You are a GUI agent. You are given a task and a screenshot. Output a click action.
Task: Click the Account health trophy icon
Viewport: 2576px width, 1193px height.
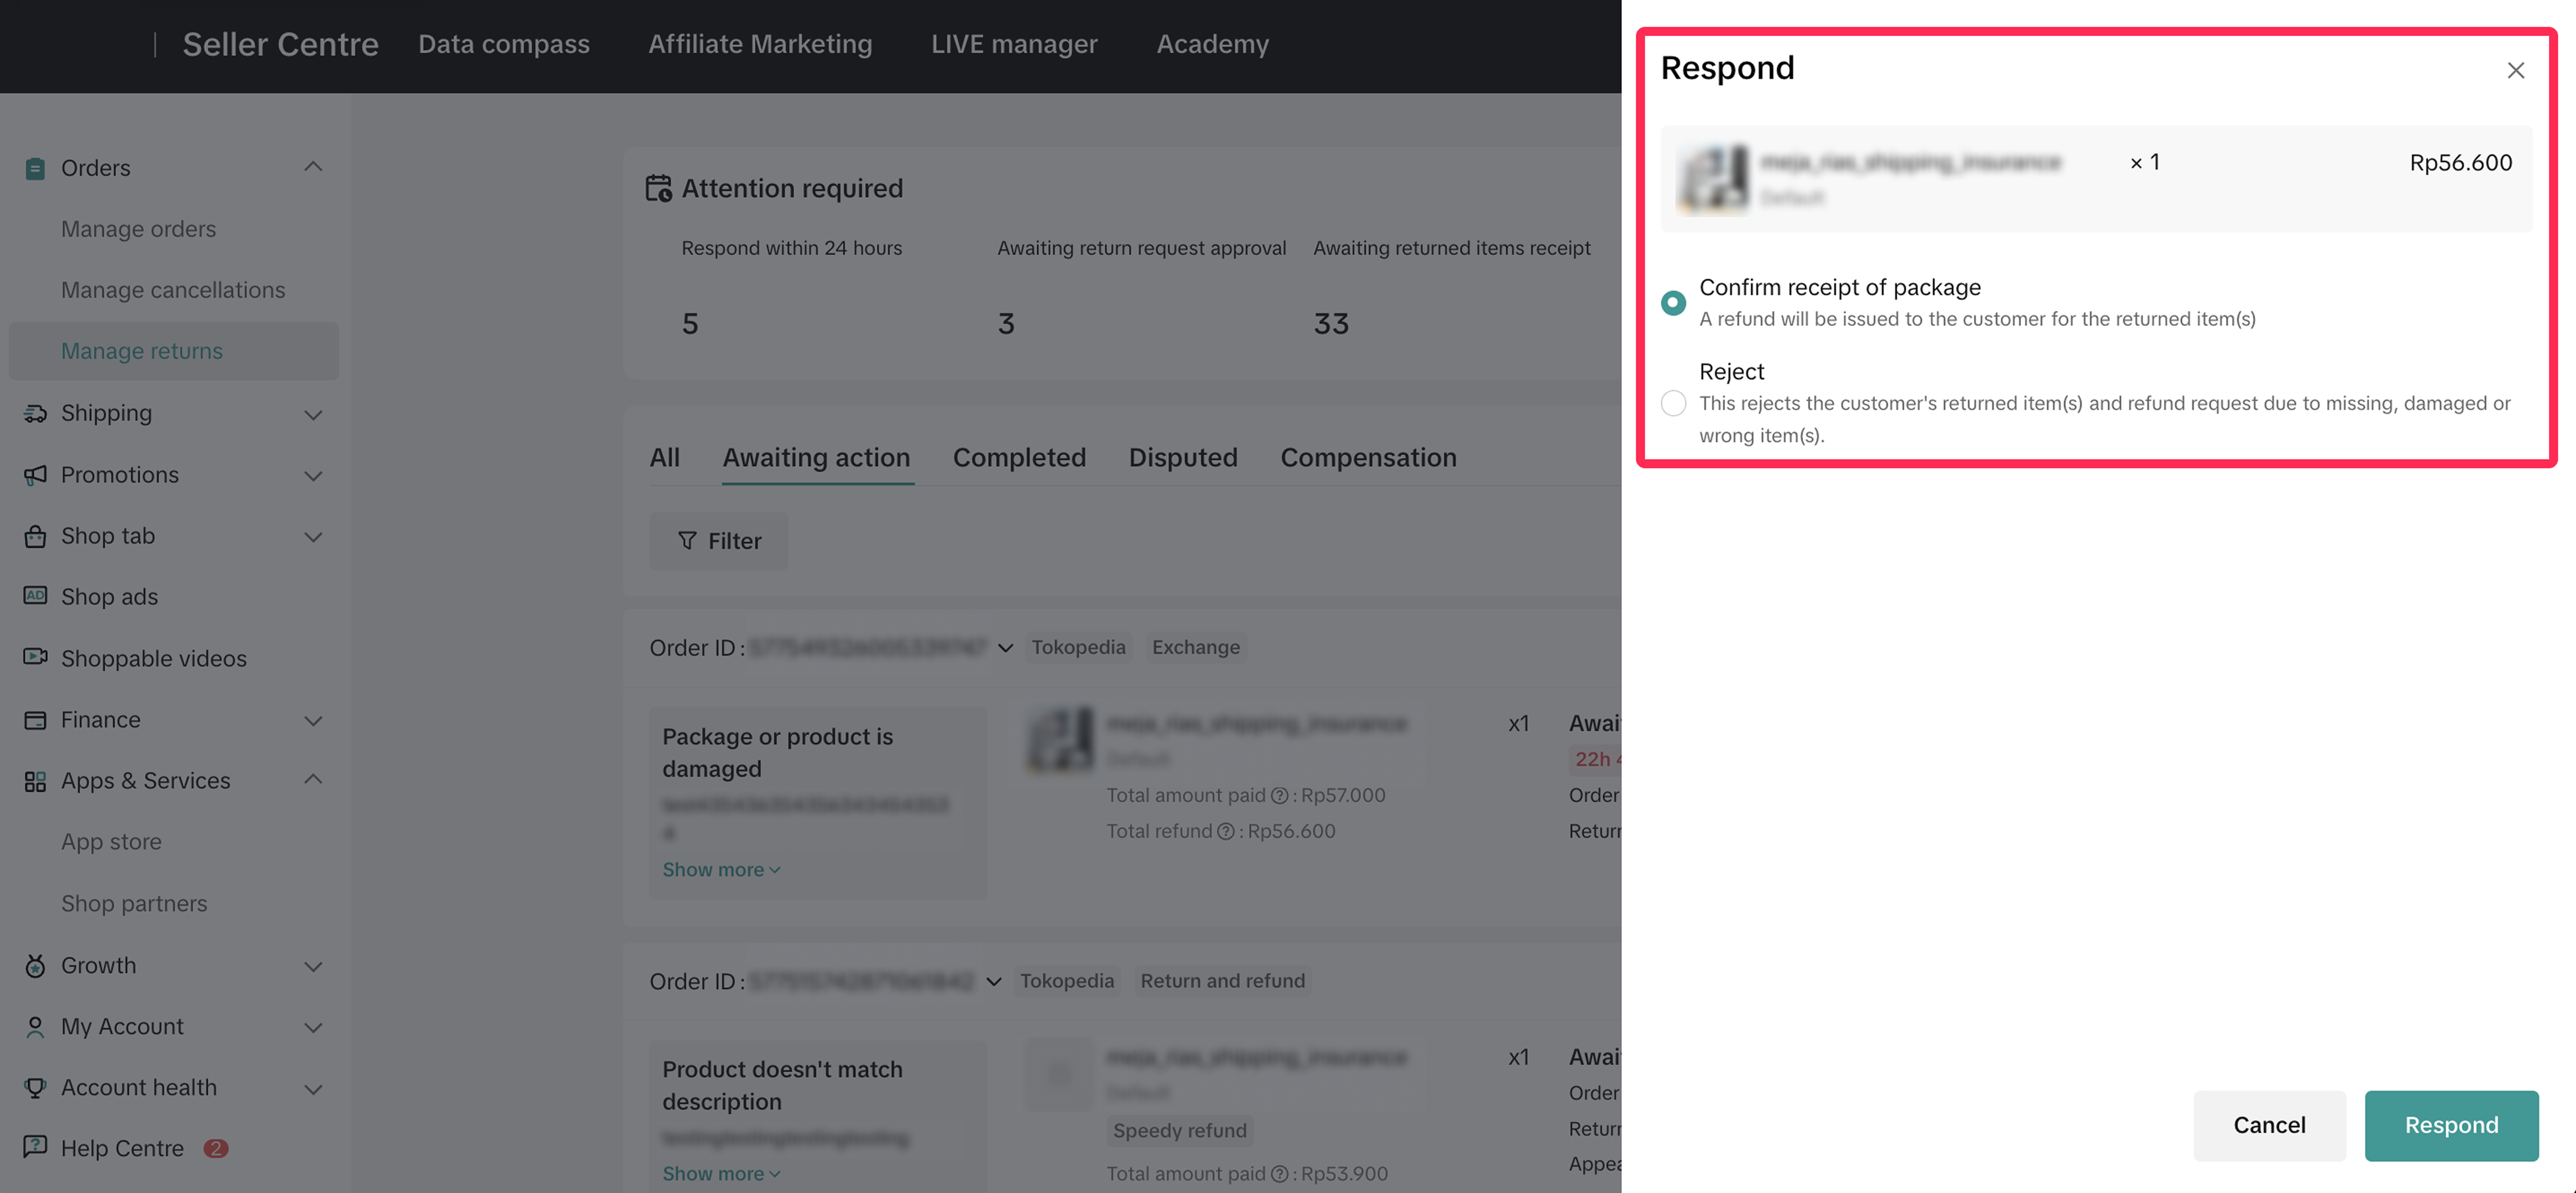coord(35,1087)
